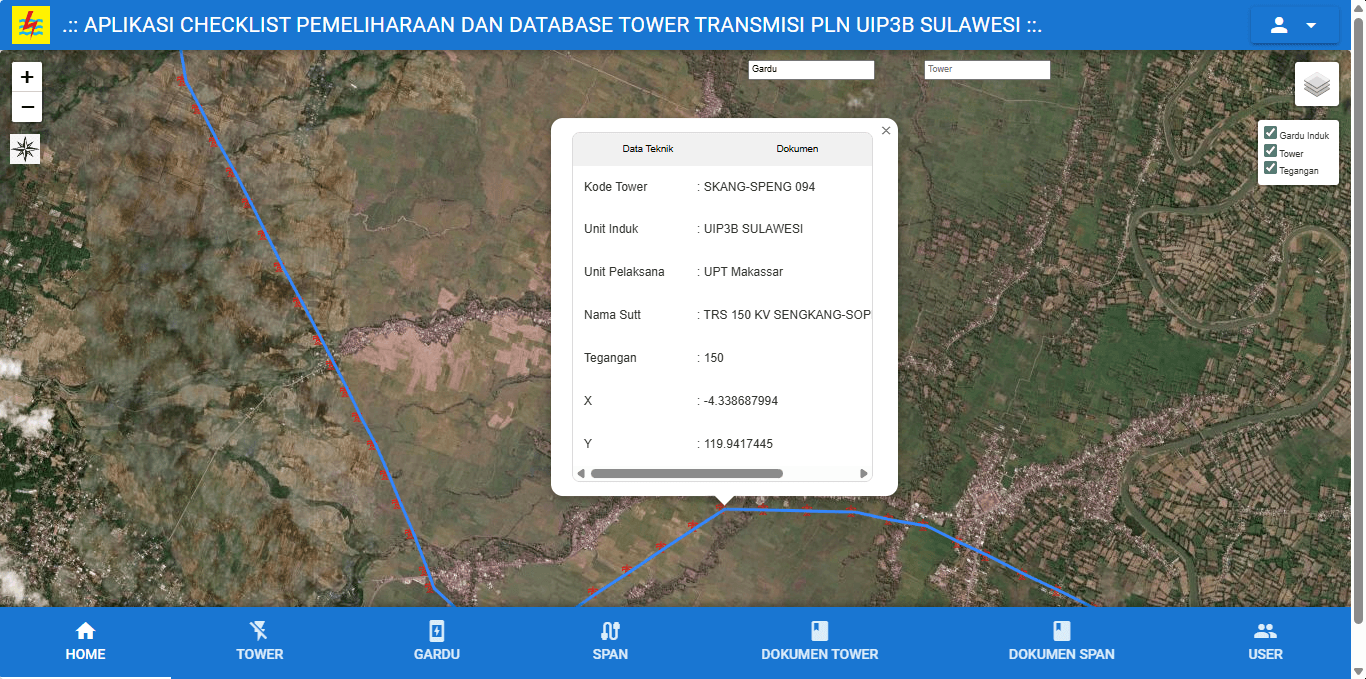Focus the Gardu search field

(811, 69)
